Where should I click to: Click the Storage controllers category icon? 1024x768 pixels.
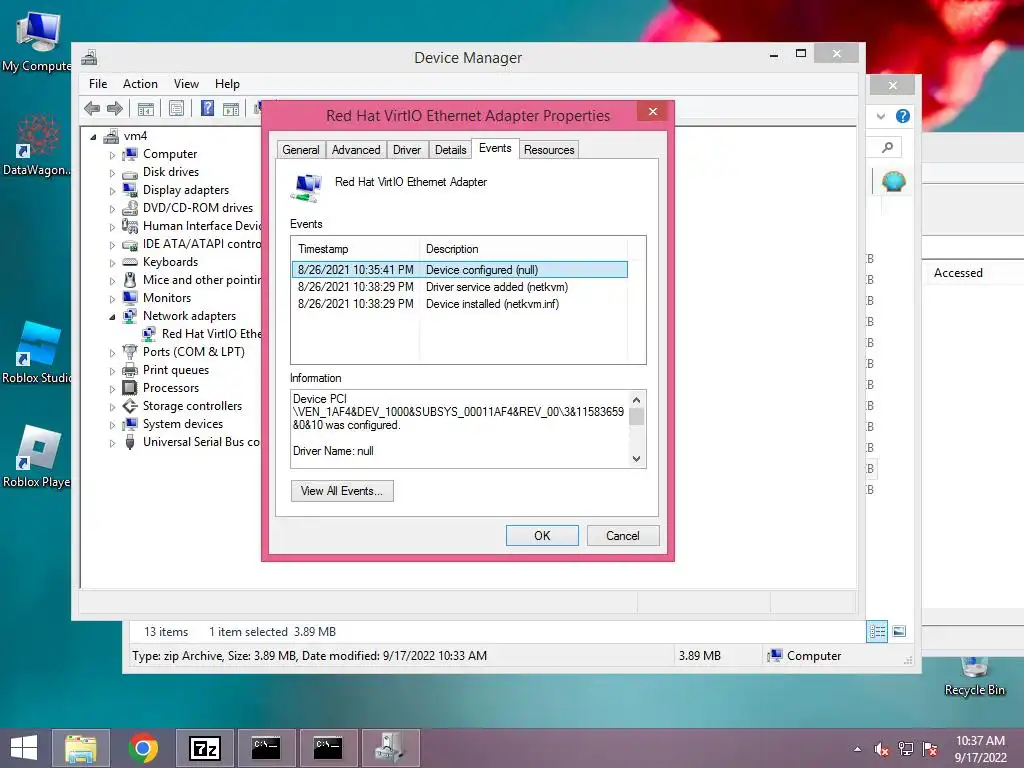(x=130, y=406)
